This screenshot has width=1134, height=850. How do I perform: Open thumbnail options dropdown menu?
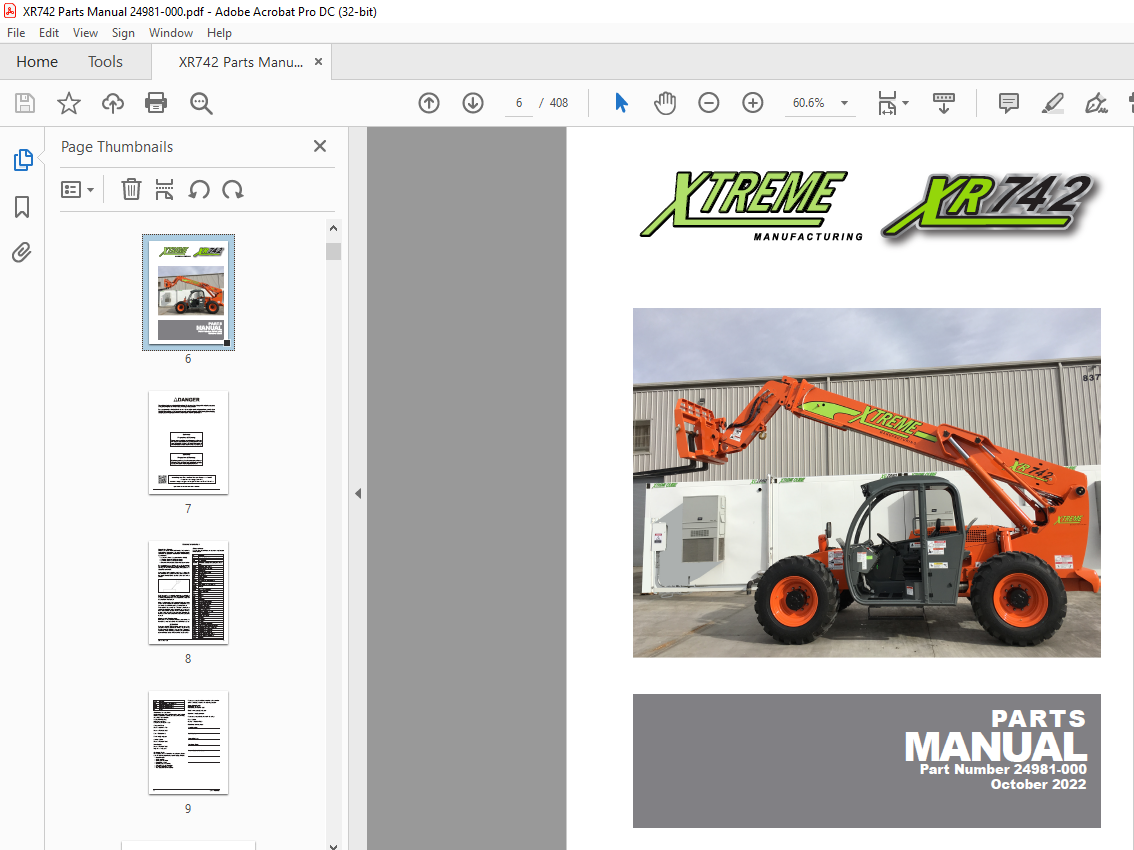tap(77, 190)
